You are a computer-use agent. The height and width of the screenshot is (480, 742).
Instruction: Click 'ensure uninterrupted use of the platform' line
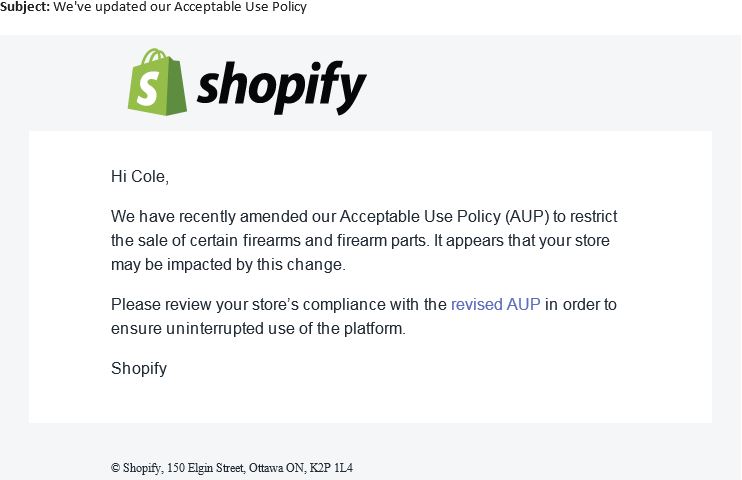tap(258, 329)
